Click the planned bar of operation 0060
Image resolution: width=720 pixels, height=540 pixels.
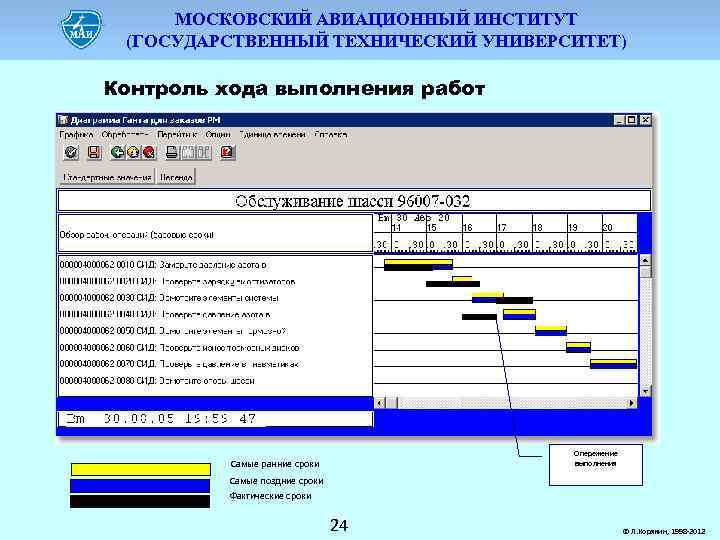coord(578,347)
